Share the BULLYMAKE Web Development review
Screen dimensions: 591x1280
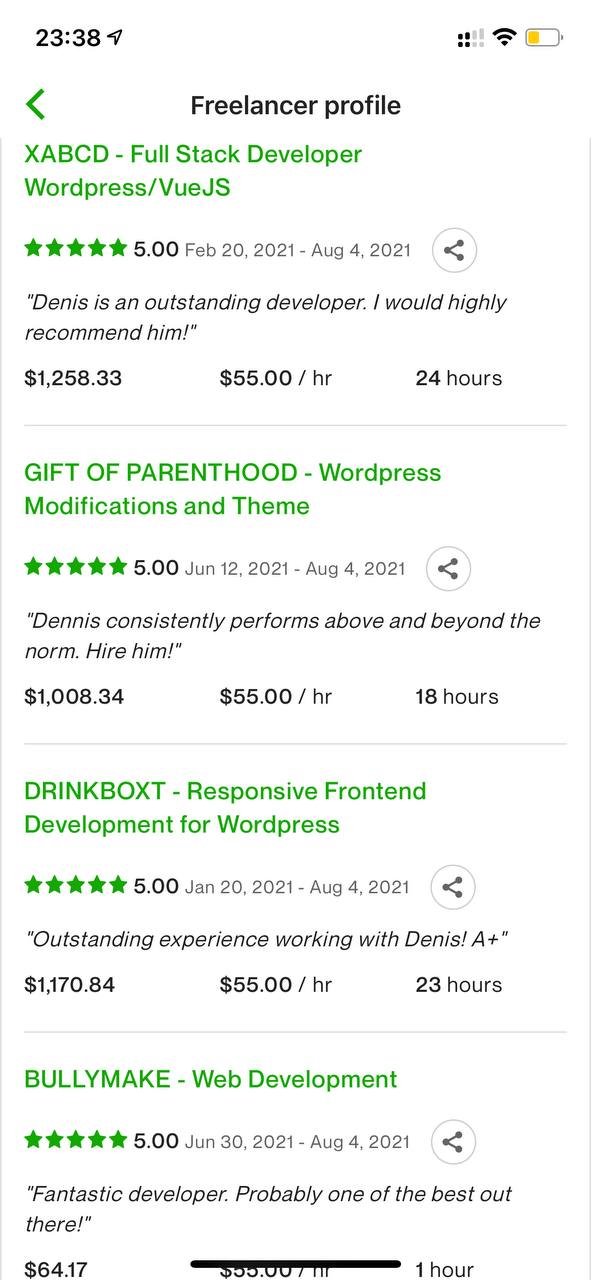coord(453,1142)
